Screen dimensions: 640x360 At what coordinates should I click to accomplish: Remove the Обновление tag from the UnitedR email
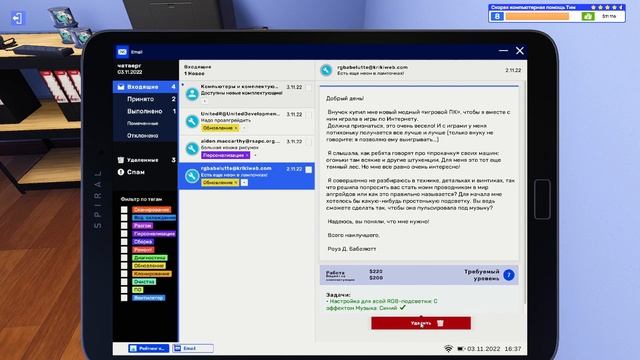click(236, 128)
